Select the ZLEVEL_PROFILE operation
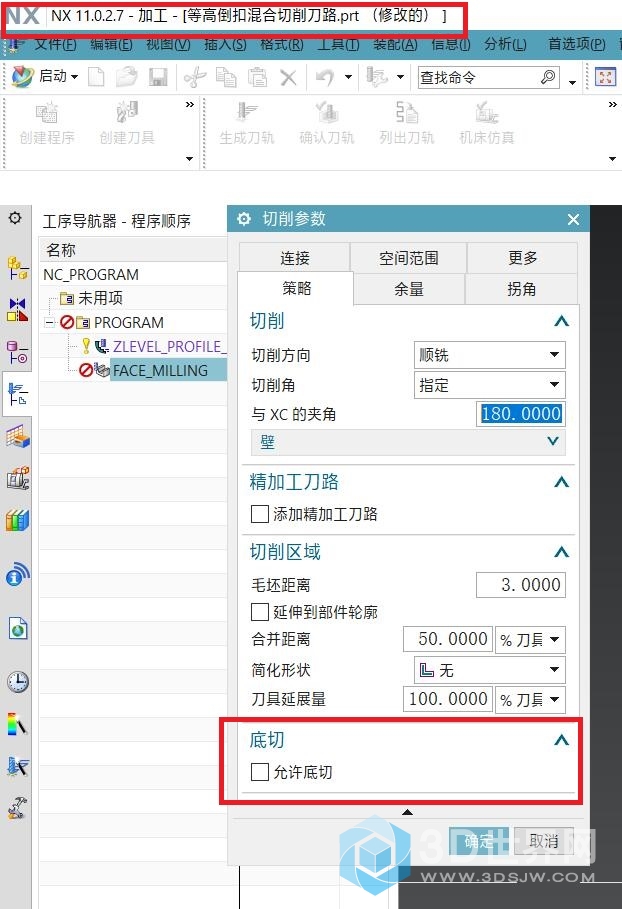The width and height of the screenshot is (622, 909). pyautogui.click(x=169, y=346)
